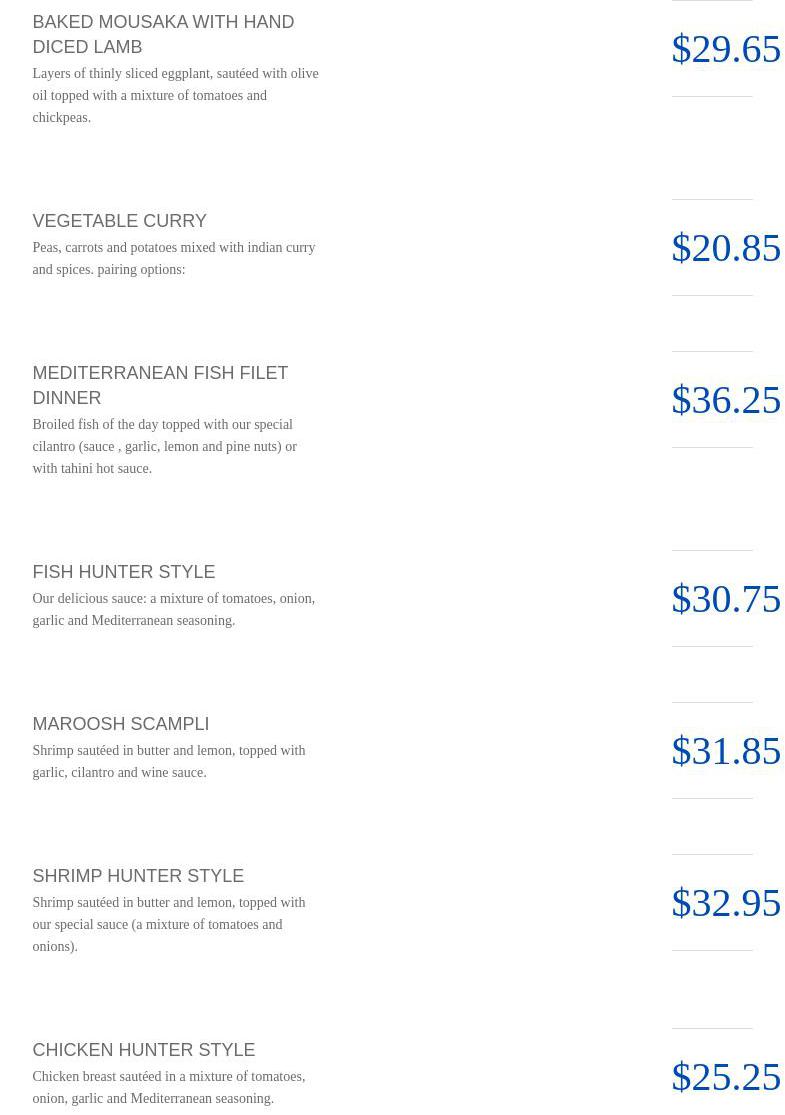Click the thinly sliced eggplant description text
The height and width of the screenshot is (1115, 785).
click(175, 95)
